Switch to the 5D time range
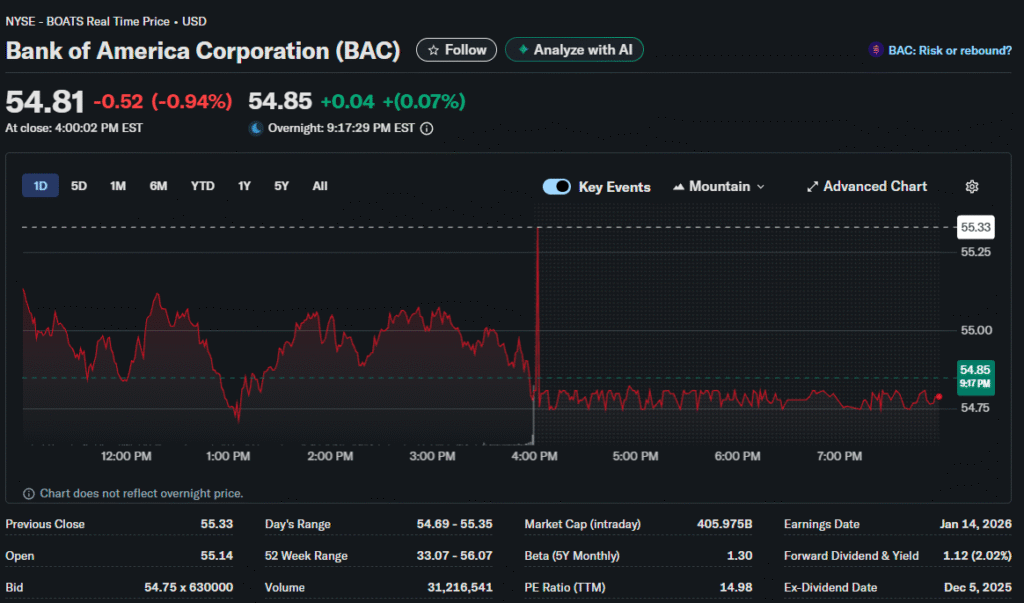The height and width of the screenshot is (603, 1024). (79, 186)
